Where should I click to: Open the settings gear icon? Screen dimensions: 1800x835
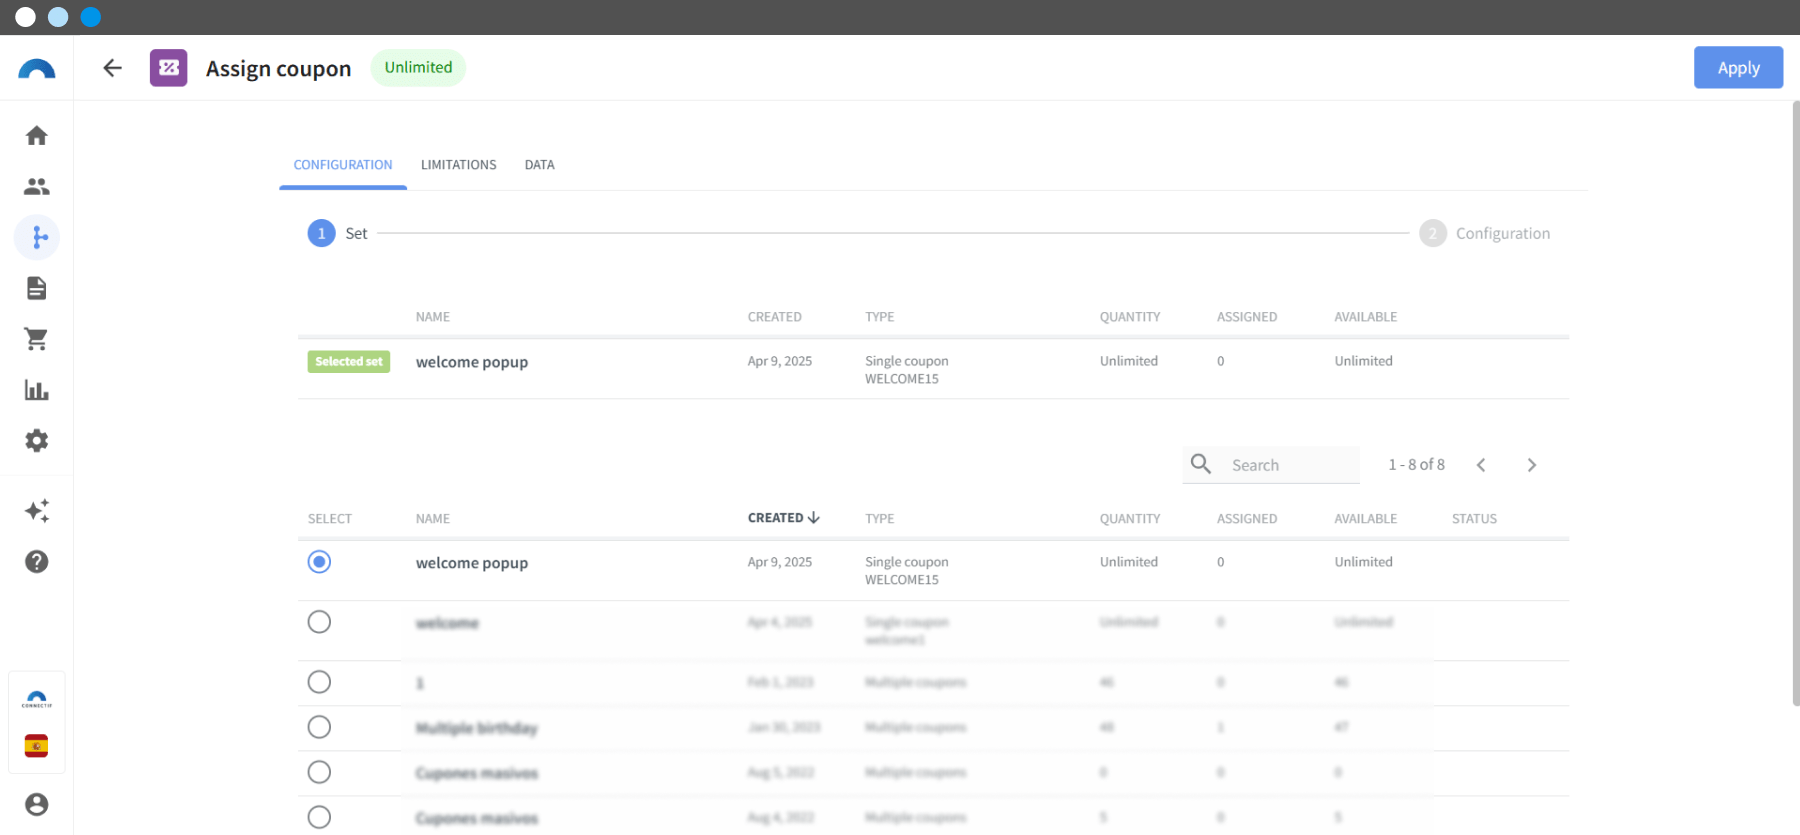pos(37,441)
